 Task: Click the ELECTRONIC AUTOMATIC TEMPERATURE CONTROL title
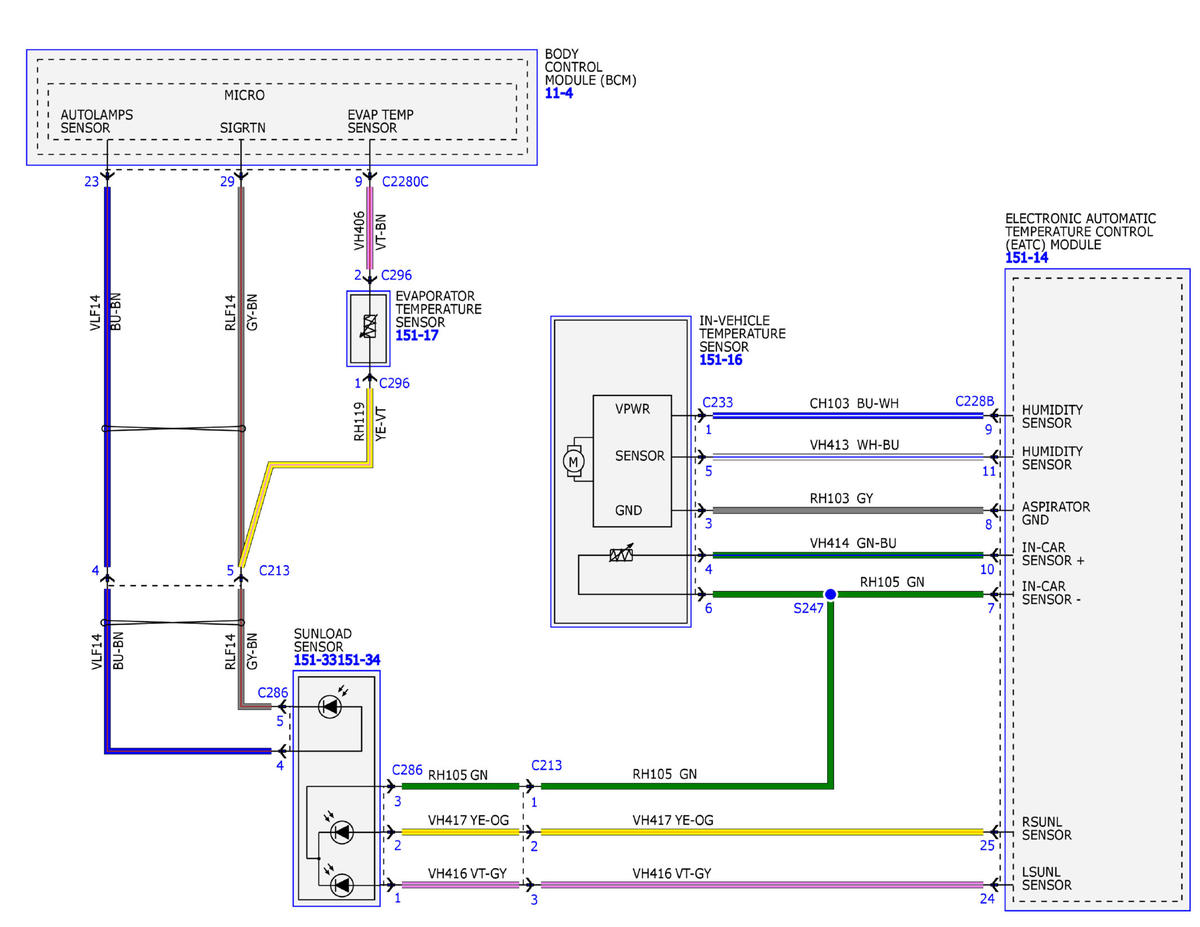click(x=1081, y=231)
